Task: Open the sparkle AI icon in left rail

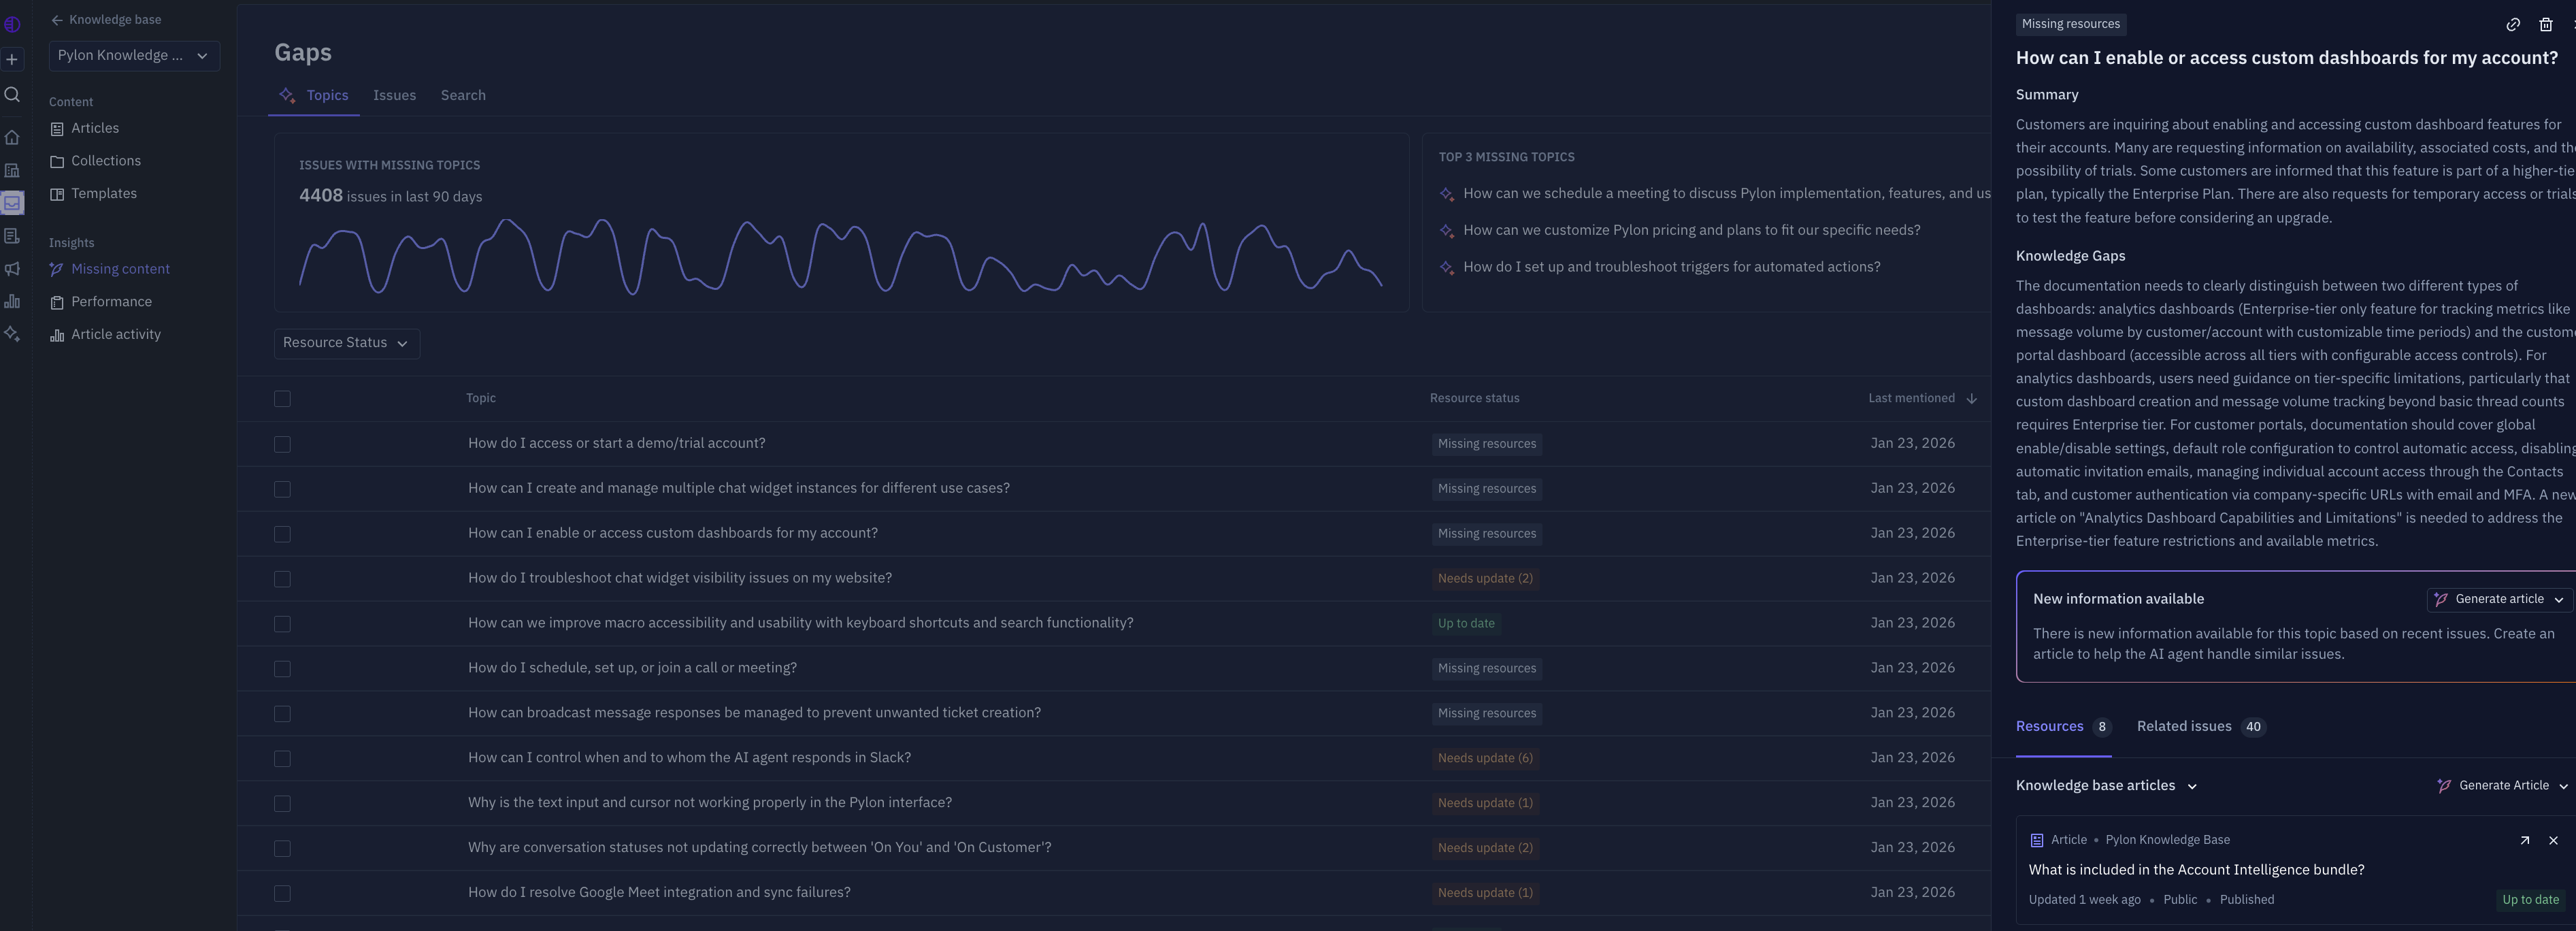Action: (12, 334)
